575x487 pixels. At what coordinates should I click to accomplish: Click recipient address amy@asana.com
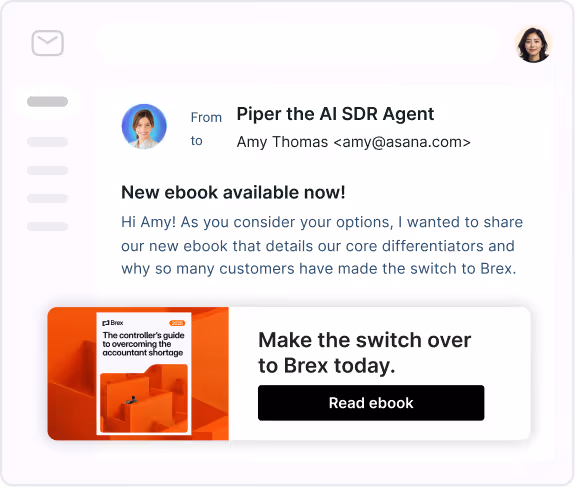(402, 142)
